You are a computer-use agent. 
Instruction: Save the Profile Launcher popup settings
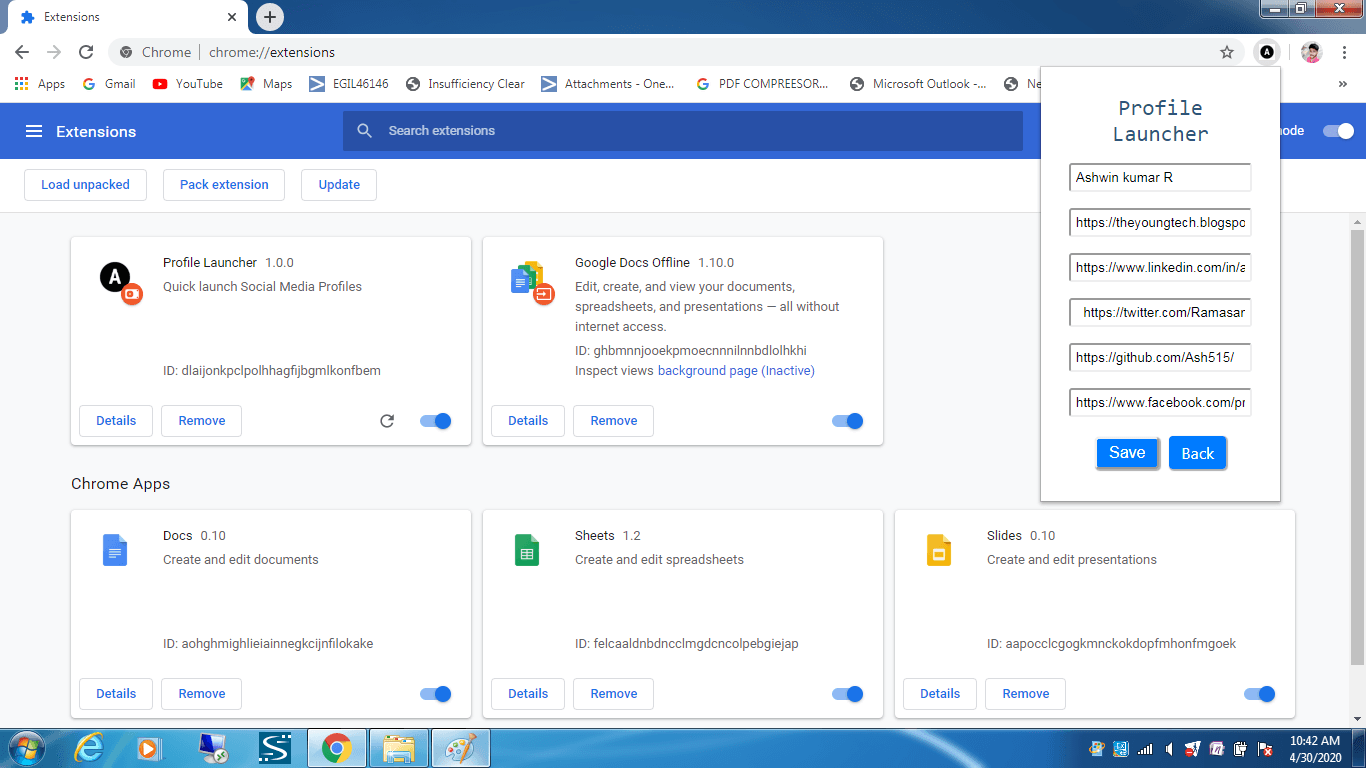1127,453
